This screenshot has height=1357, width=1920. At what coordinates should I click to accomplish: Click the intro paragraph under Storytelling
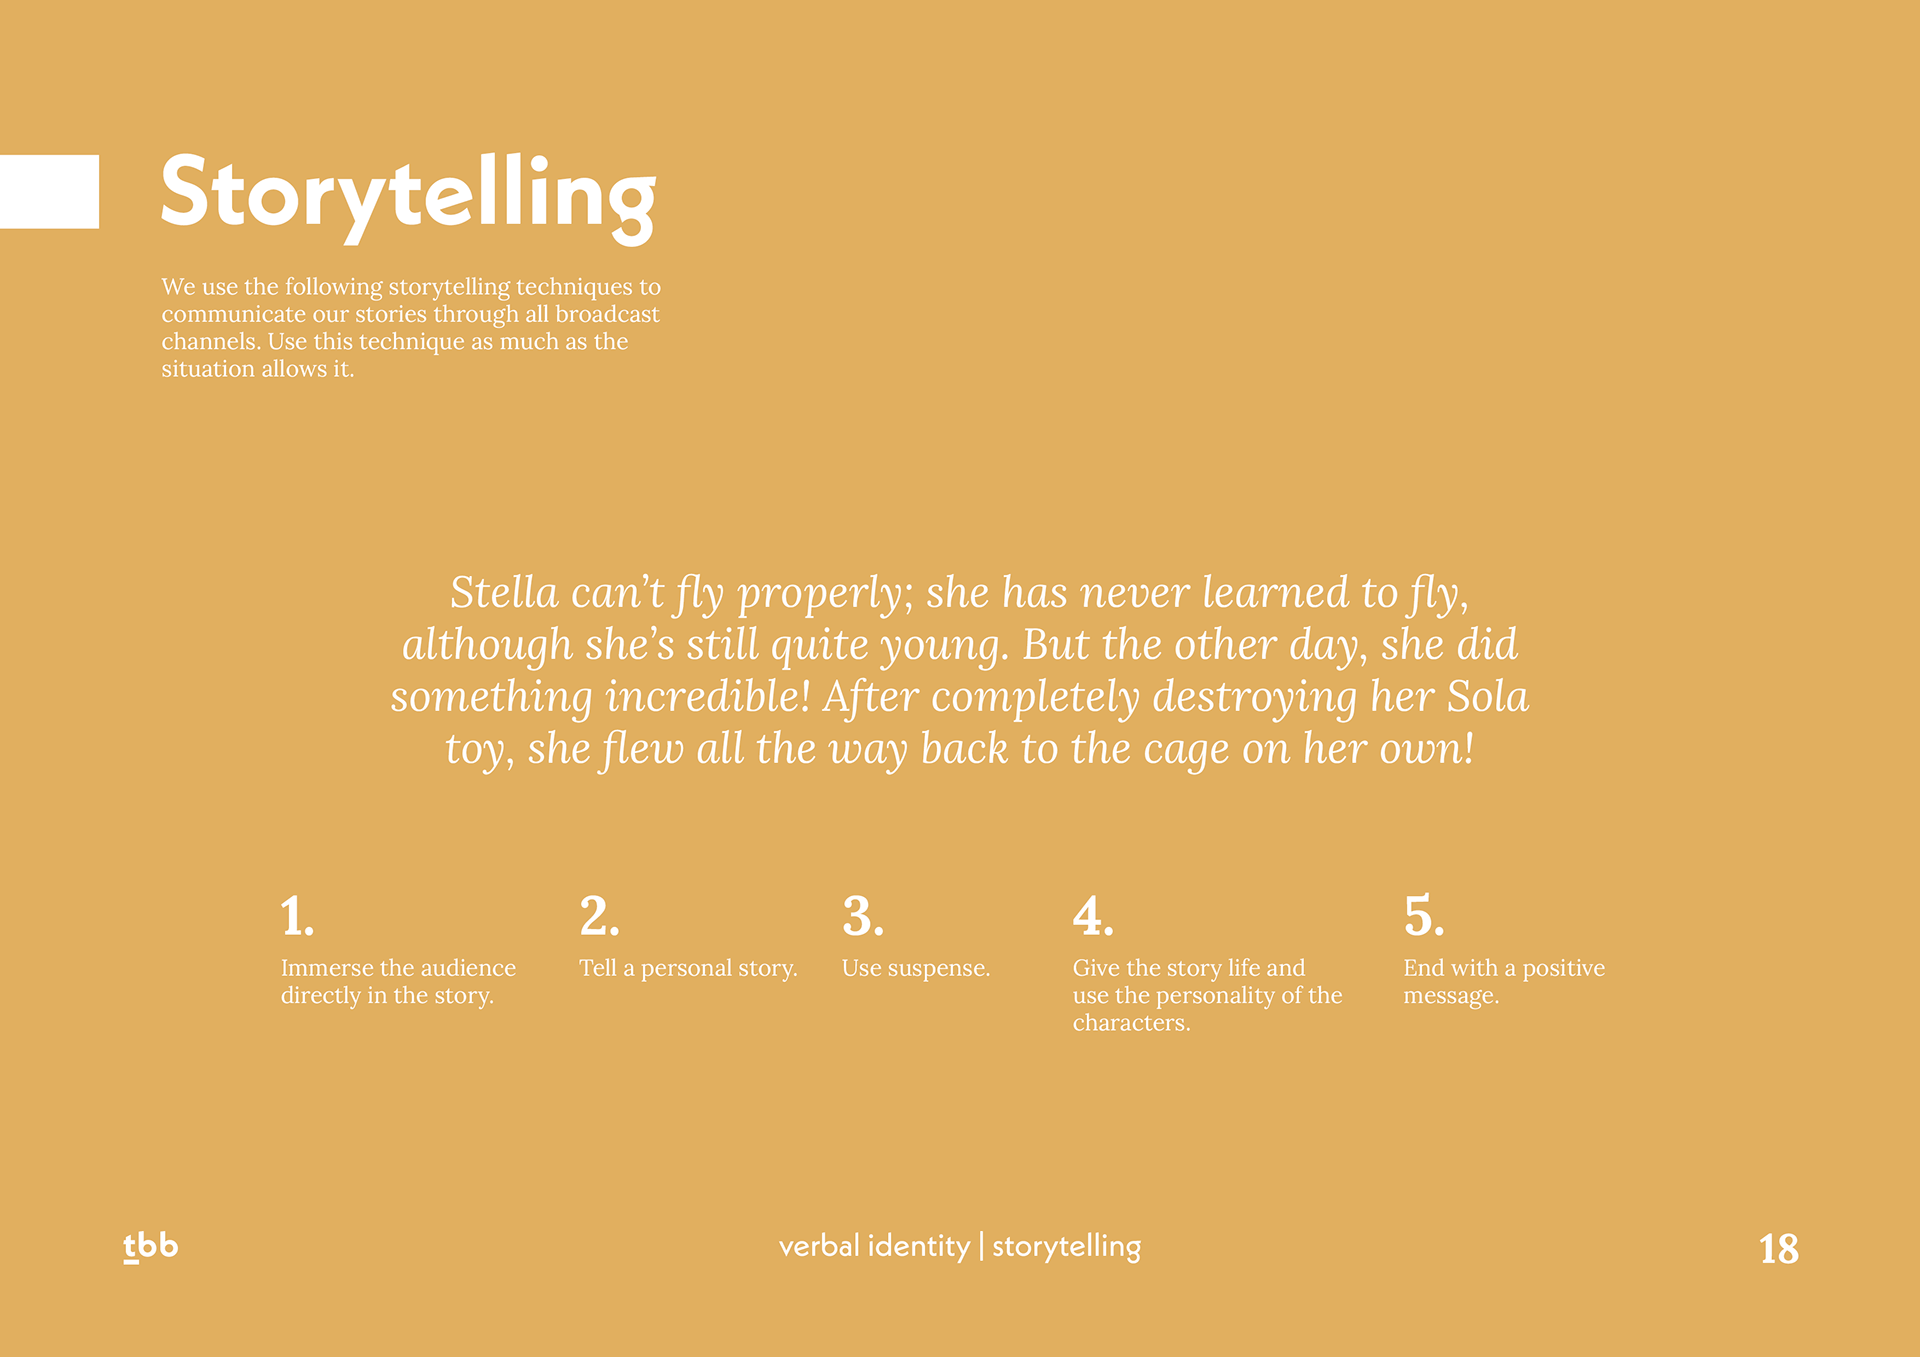pyautogui.click(x=411, y=327)
